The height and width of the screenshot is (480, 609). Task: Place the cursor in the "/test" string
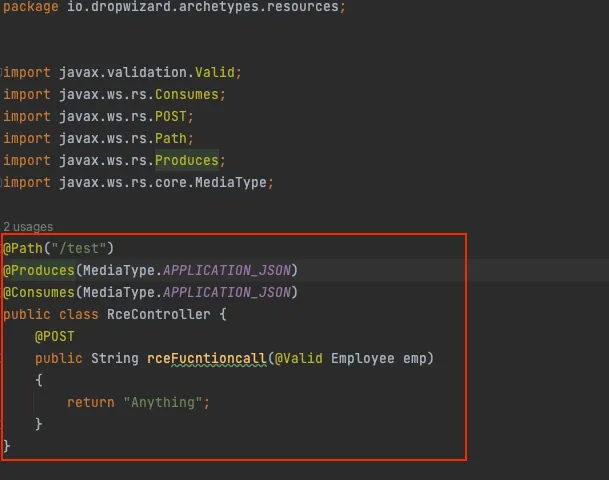(x=78, y=249)
